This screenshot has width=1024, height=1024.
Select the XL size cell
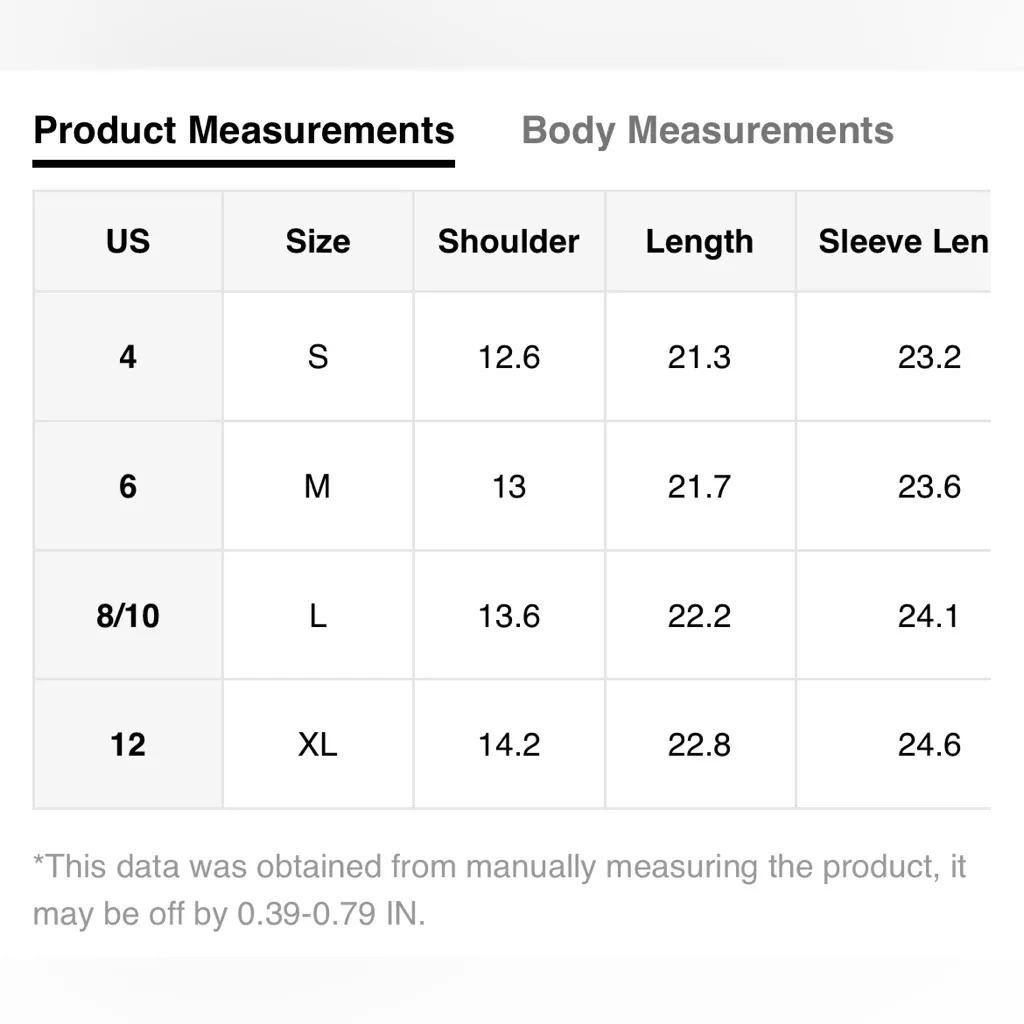coord(318,745)
